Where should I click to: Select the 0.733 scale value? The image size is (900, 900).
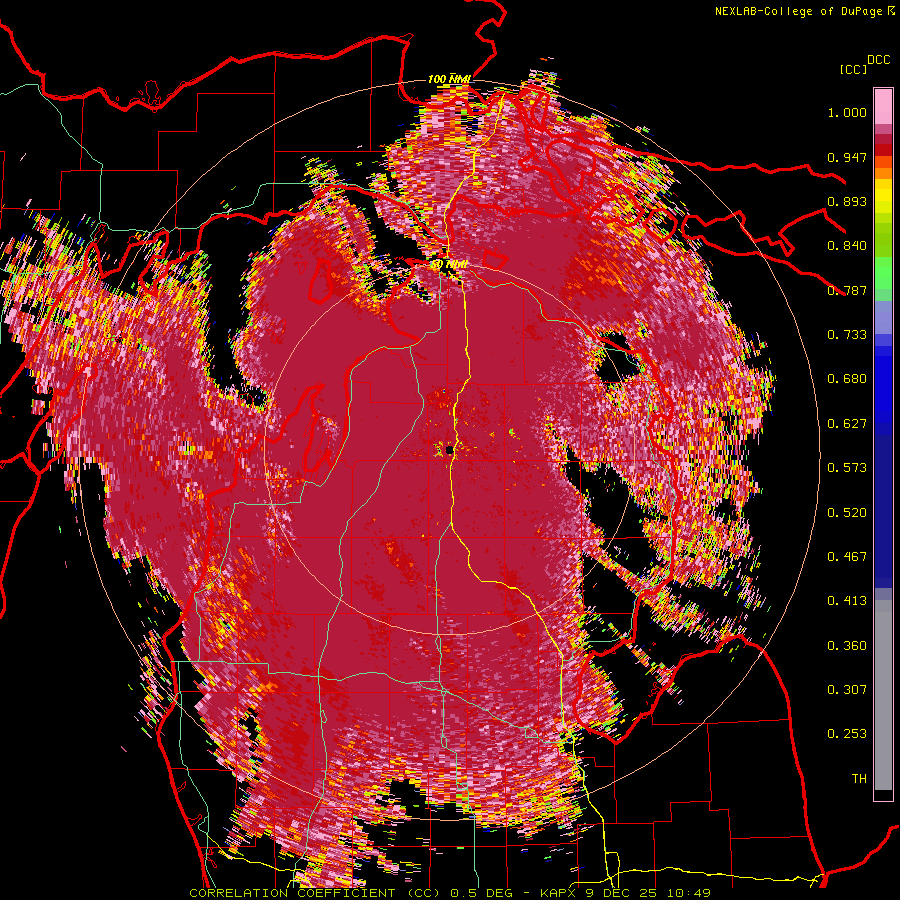[847, 335]
